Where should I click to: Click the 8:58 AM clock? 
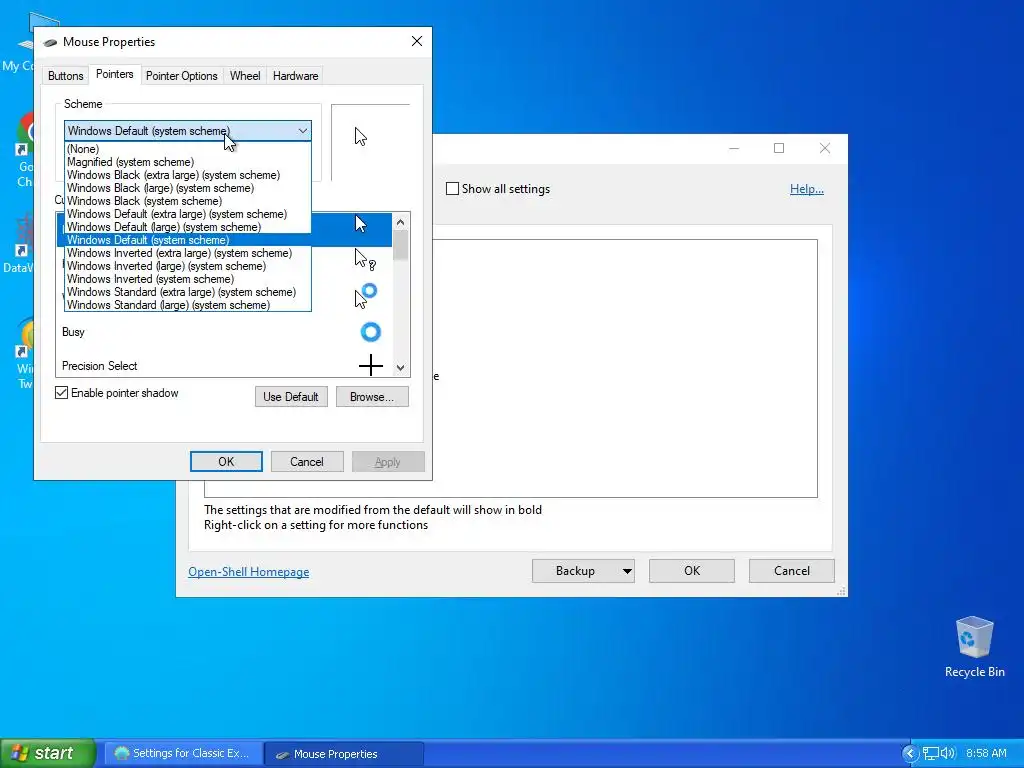[986, 753]
